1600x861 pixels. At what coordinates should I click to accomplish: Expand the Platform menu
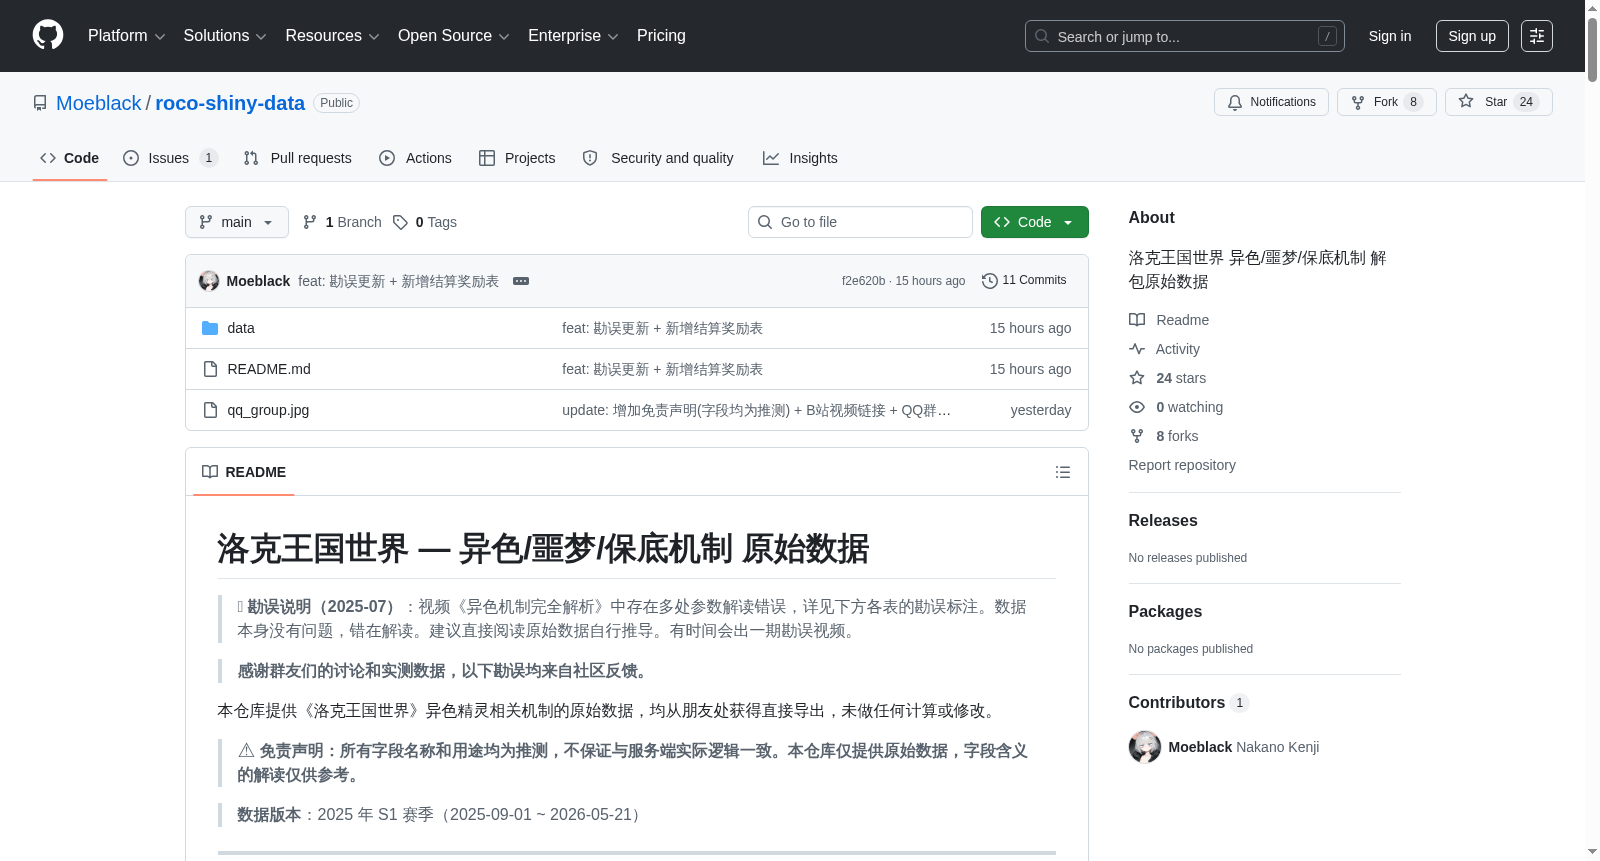click(x=127, y=36)
